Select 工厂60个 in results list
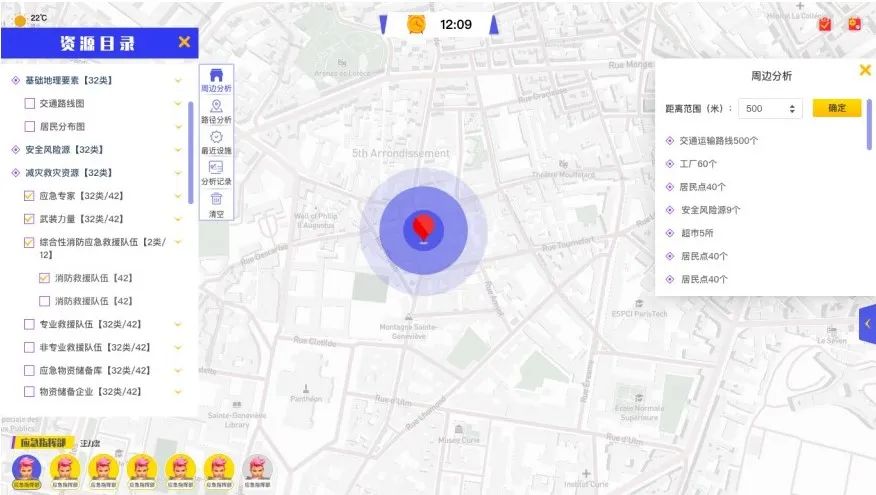Viewport: 876px width, 495px height. 698,163
